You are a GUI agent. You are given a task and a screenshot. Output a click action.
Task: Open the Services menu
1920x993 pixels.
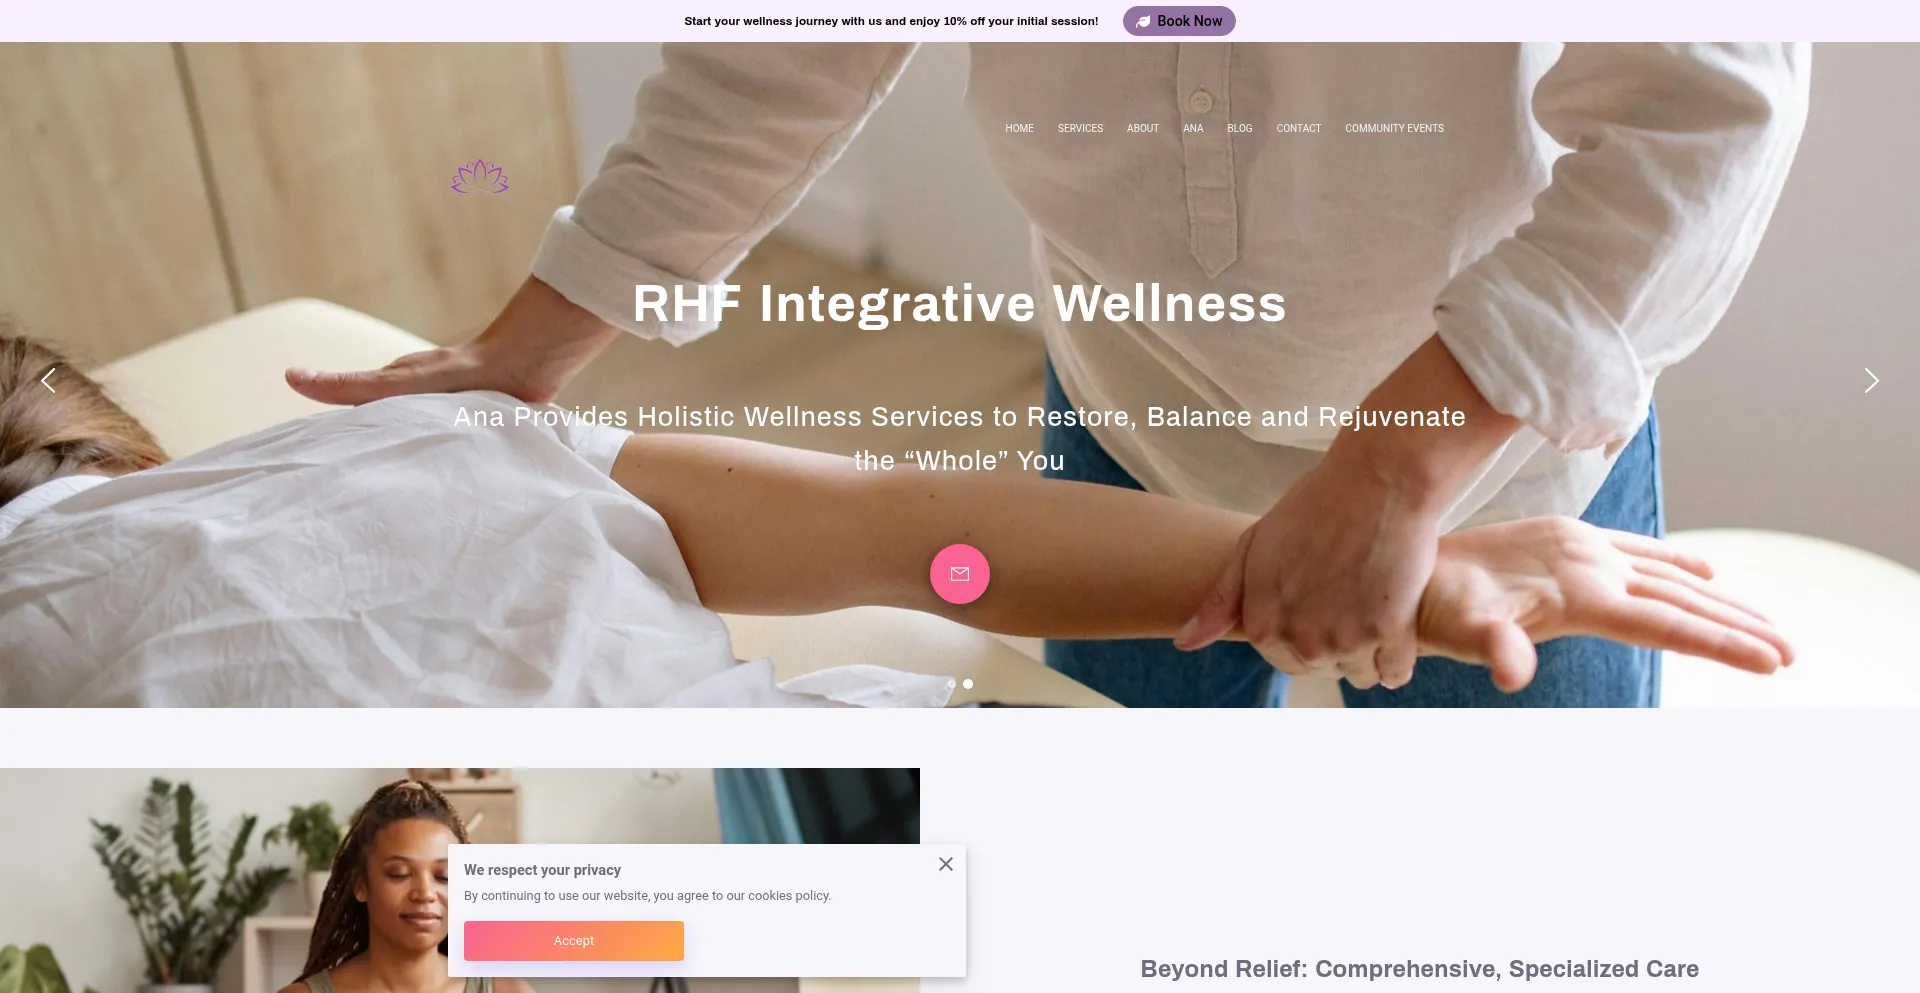[x=1080, y=128]
